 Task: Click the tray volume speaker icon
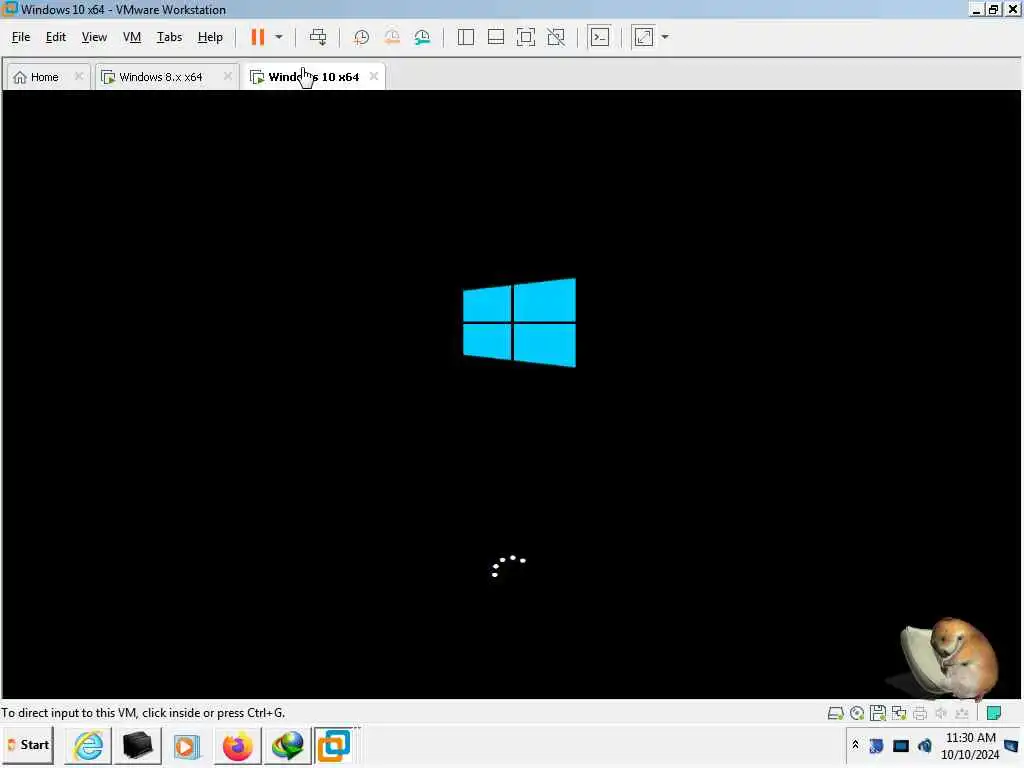(925, 745)
